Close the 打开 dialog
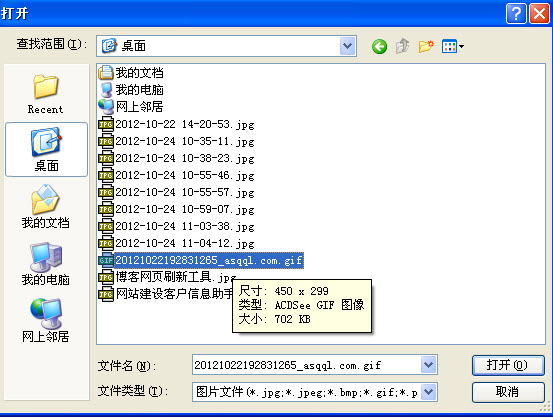The height and width of the screenshot is (417, 553). pyautogui.click(x=539, y=14)
